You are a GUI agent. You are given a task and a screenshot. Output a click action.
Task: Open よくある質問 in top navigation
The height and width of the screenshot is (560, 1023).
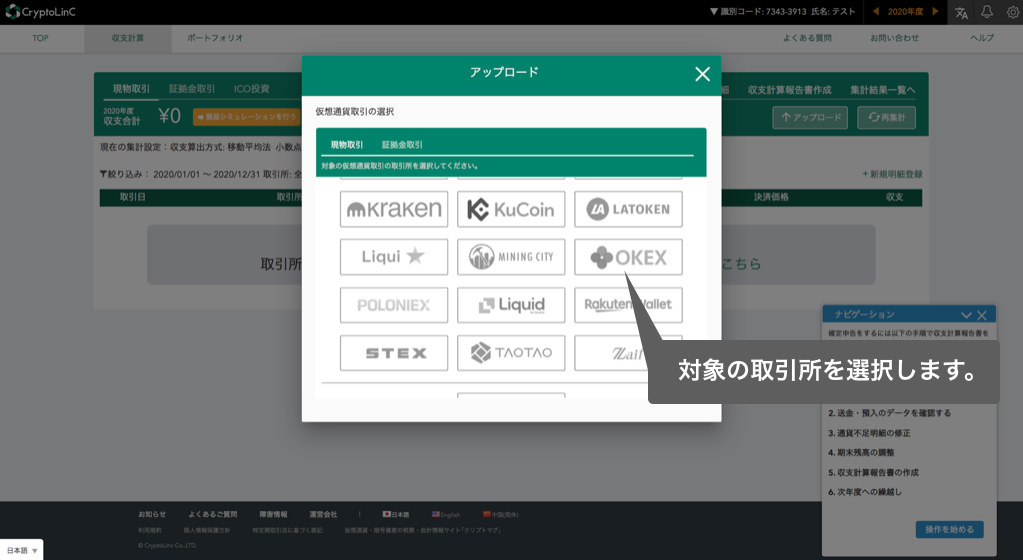point(807,39)
